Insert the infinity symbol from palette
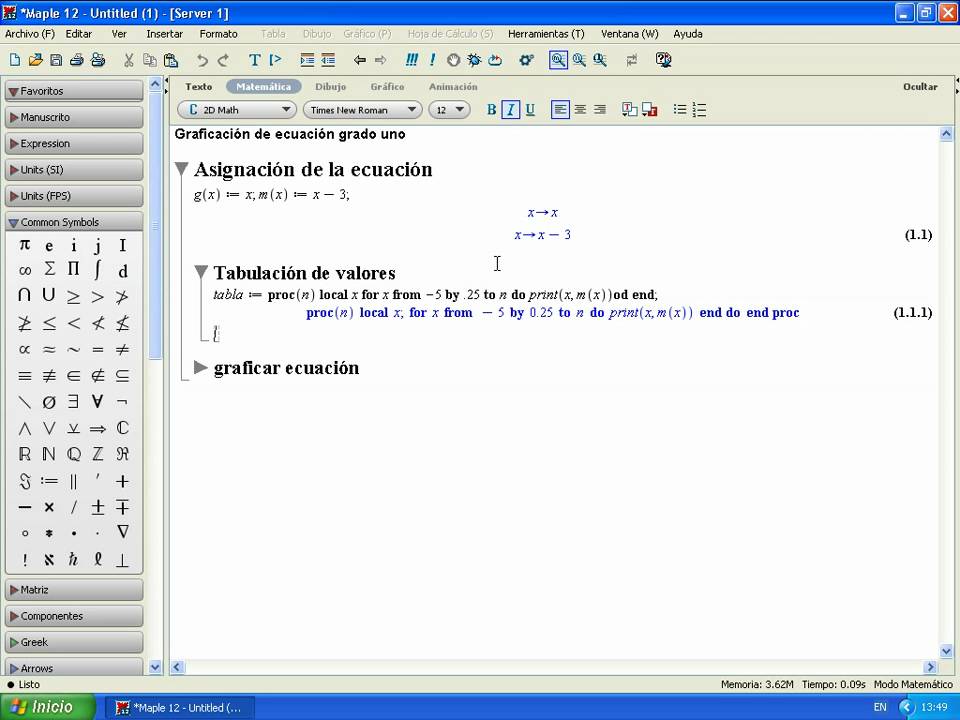960x720 pixels. pos(24,271)
